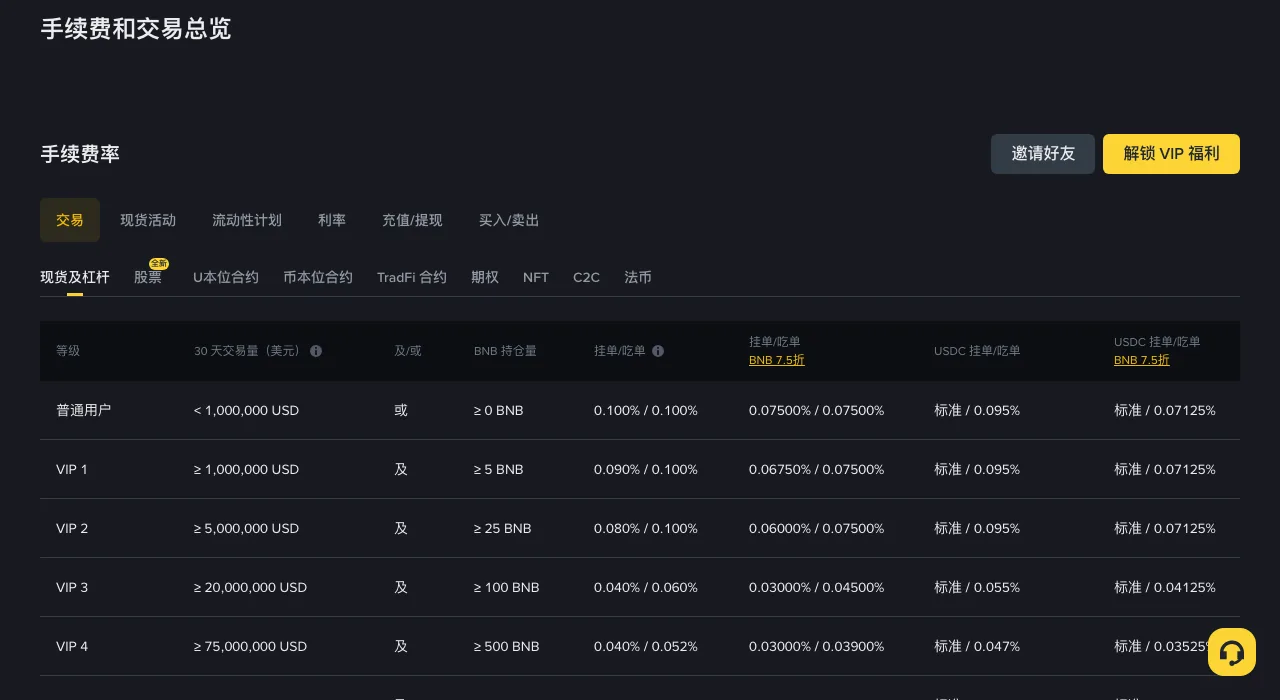Viewport: 1280px width, 700px height.
Task: Click the 0.03000% / 0.04500% discounted fee
Action: coord(817,587)
